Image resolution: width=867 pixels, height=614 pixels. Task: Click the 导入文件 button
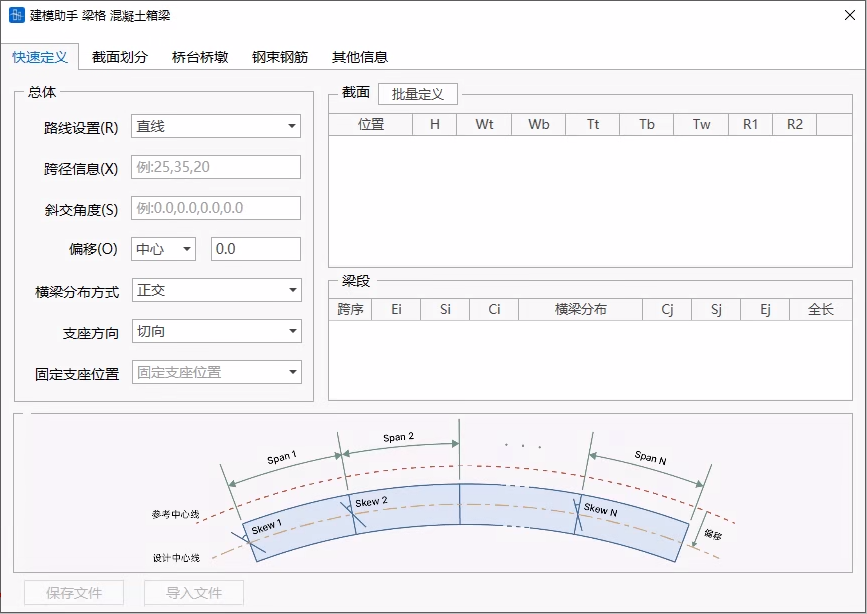tap(194, 593)
